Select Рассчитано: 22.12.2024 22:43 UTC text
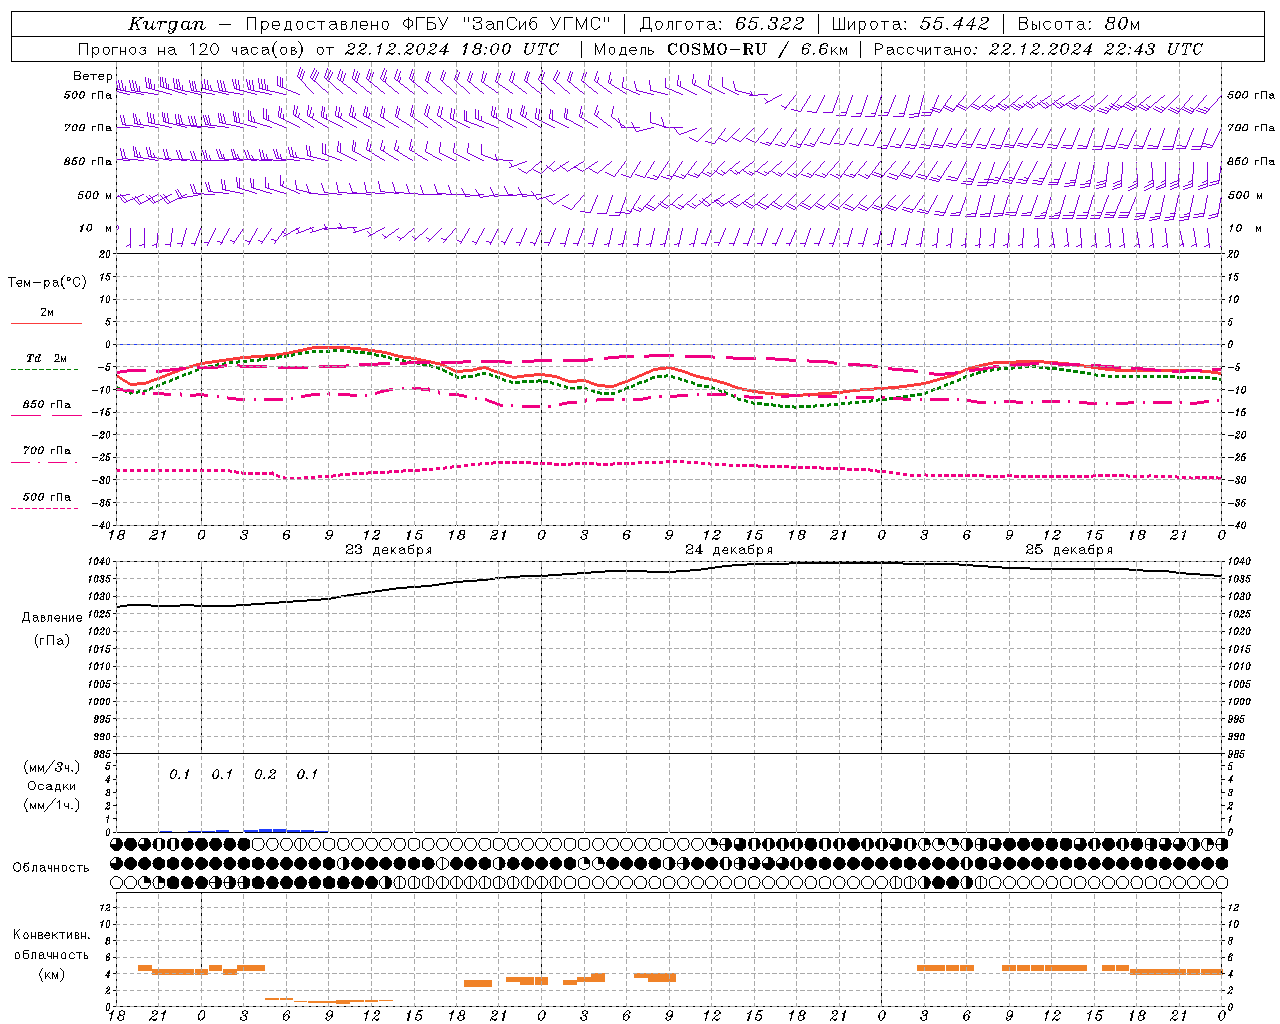 click(x=1038, y=49)
